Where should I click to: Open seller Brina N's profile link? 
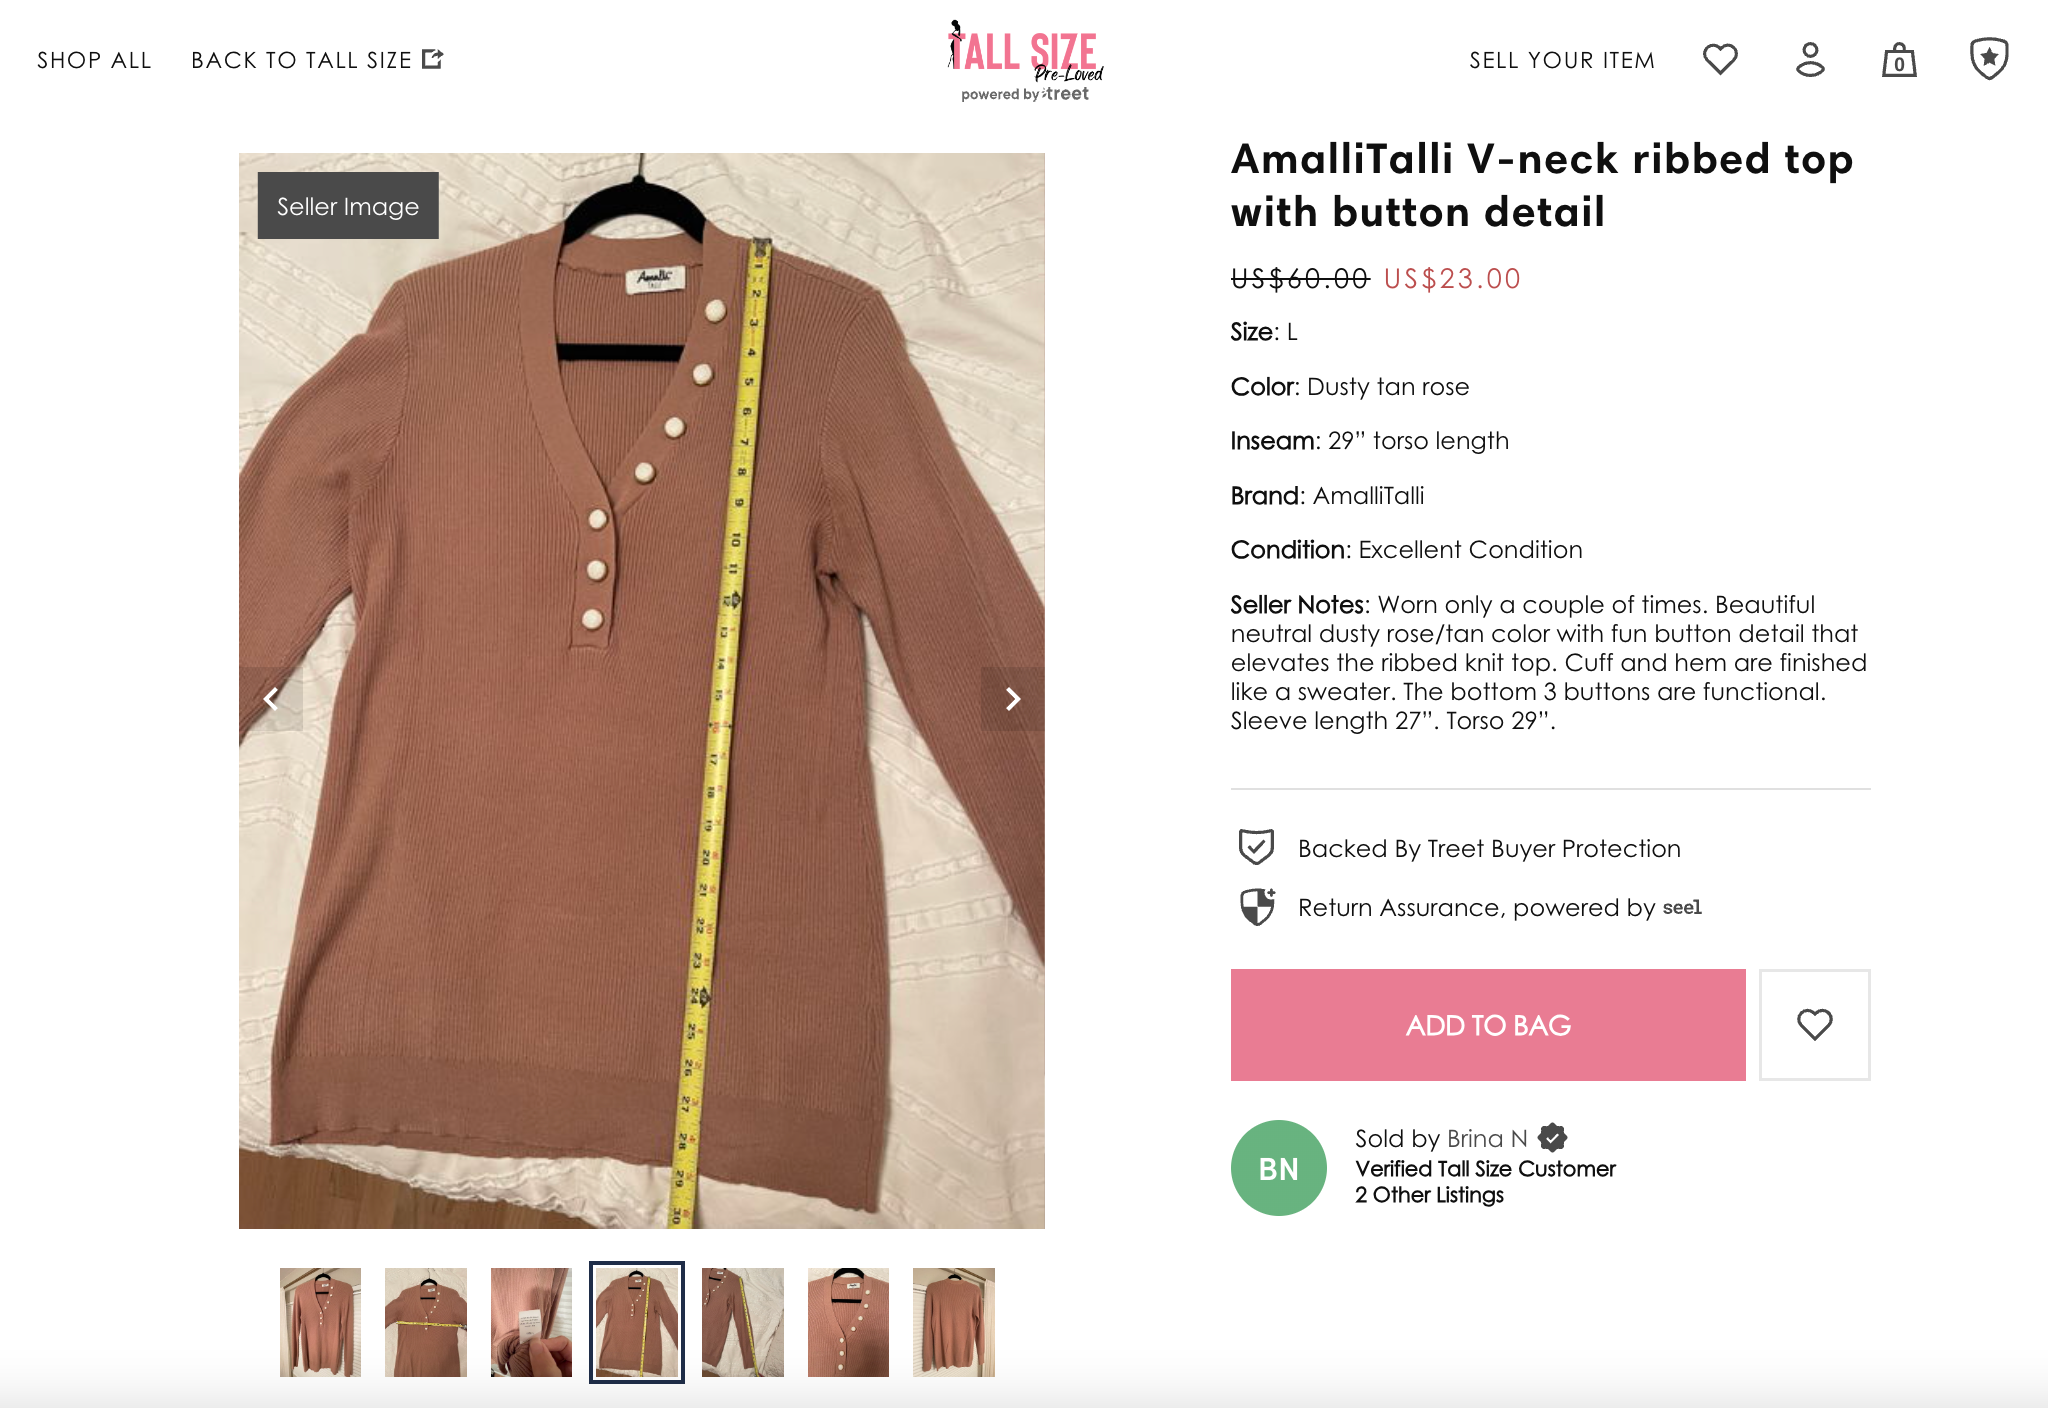(x=1487, y=1138)
